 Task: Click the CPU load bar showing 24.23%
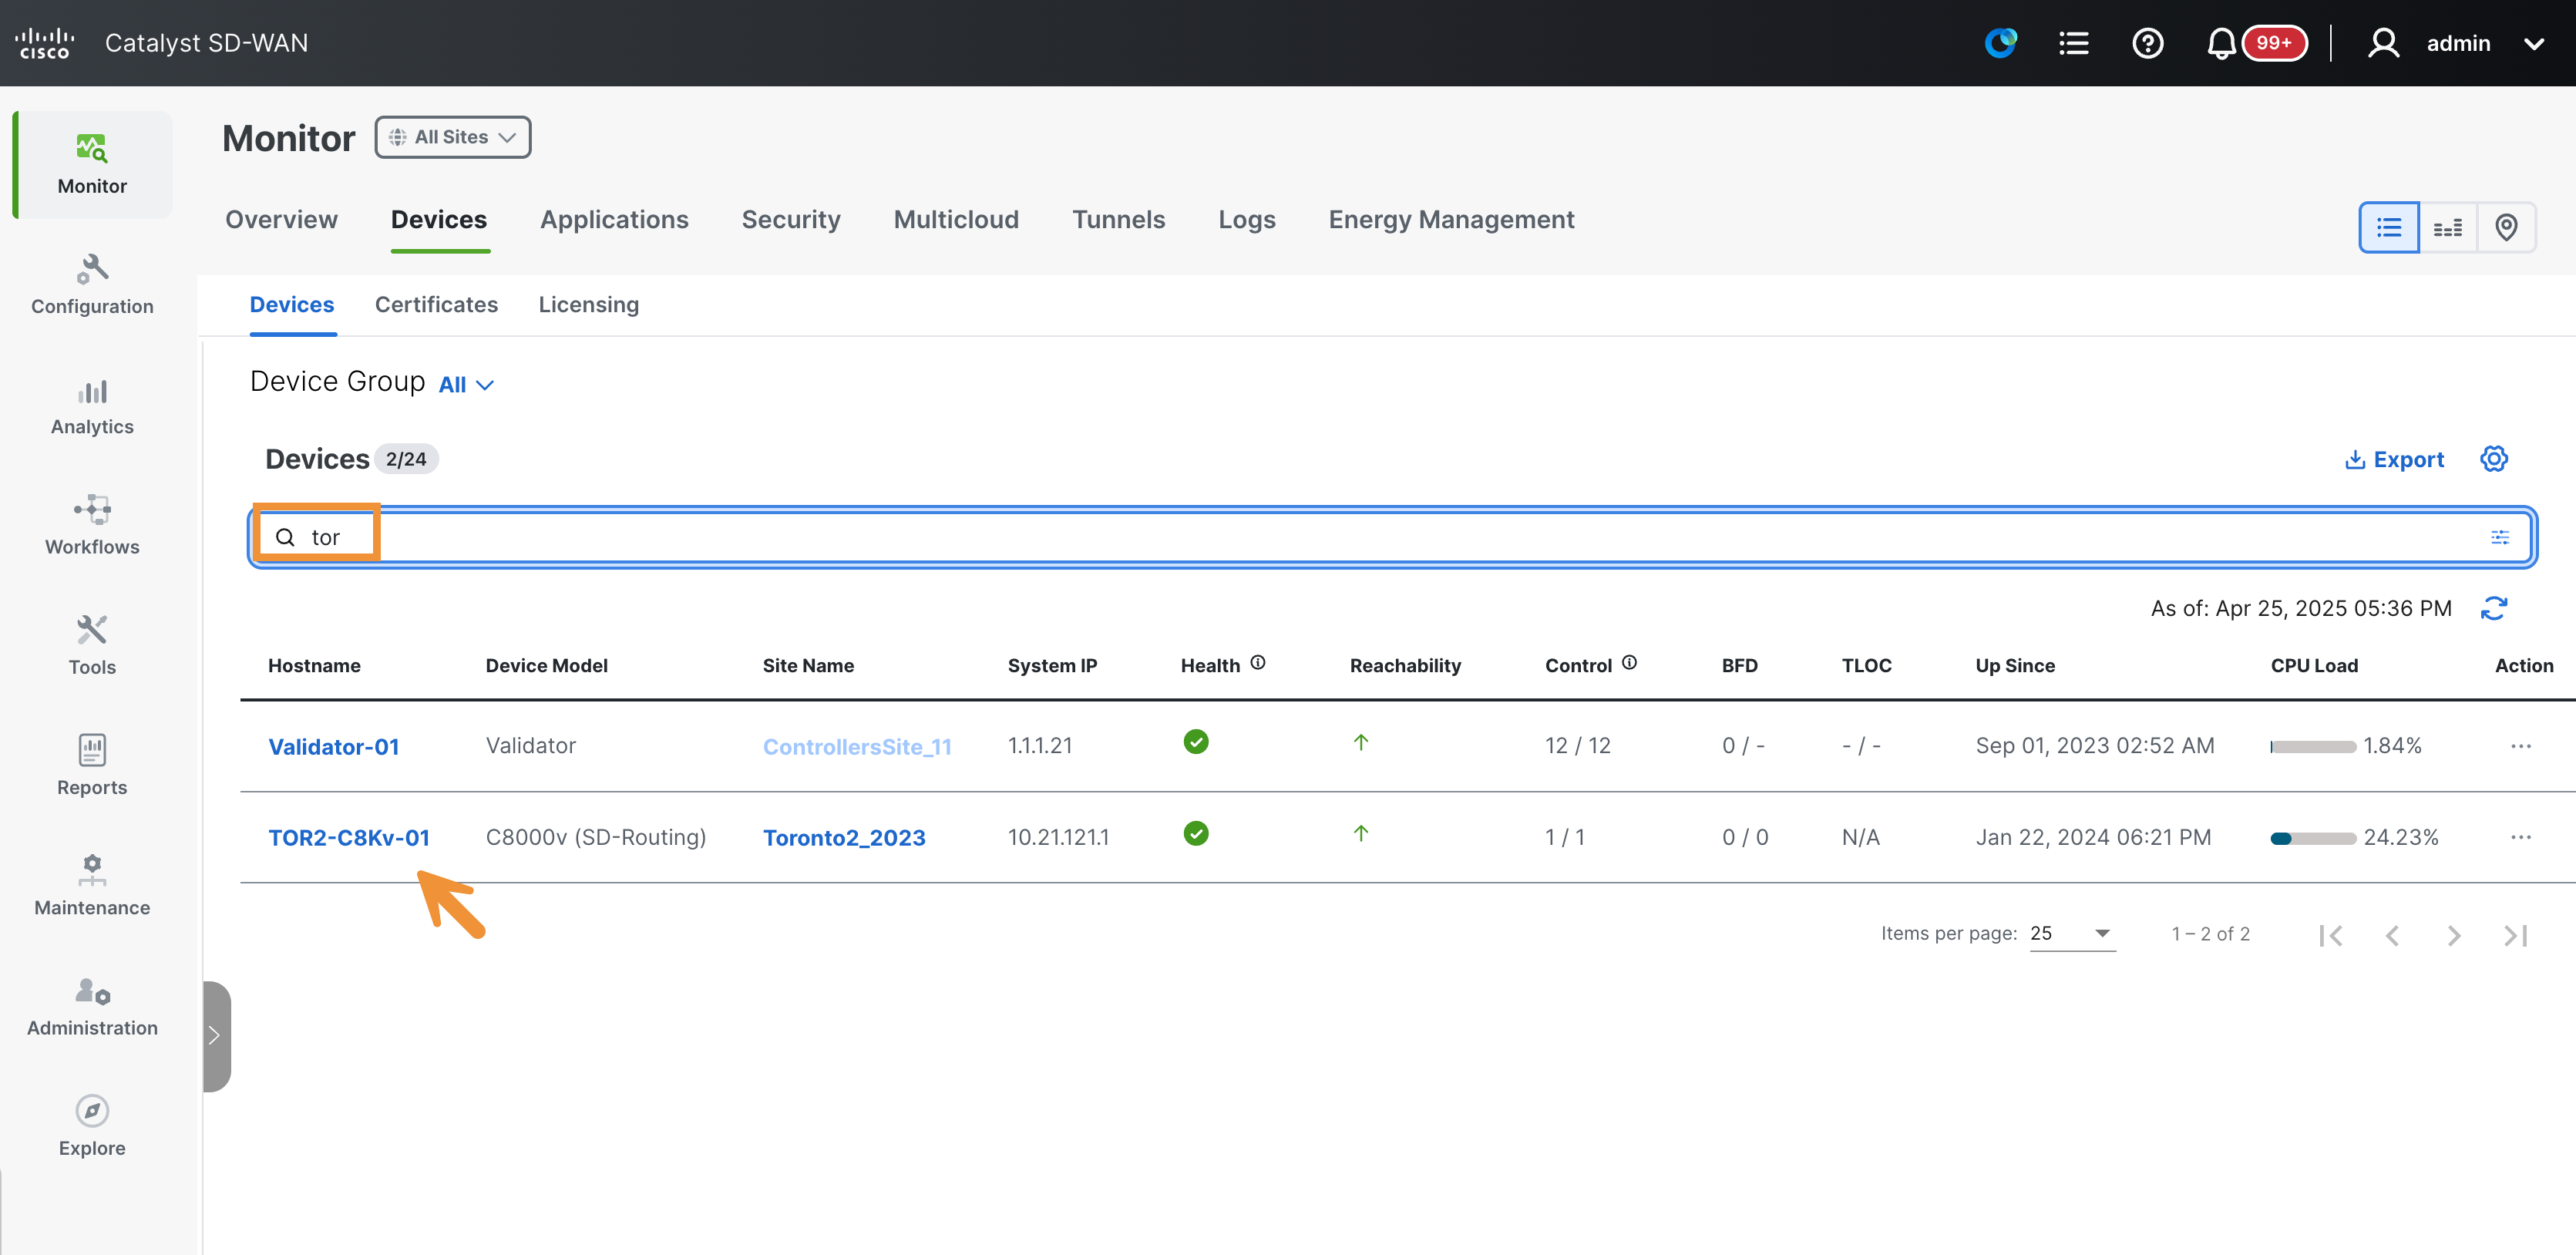click(x=2313, y=838)
